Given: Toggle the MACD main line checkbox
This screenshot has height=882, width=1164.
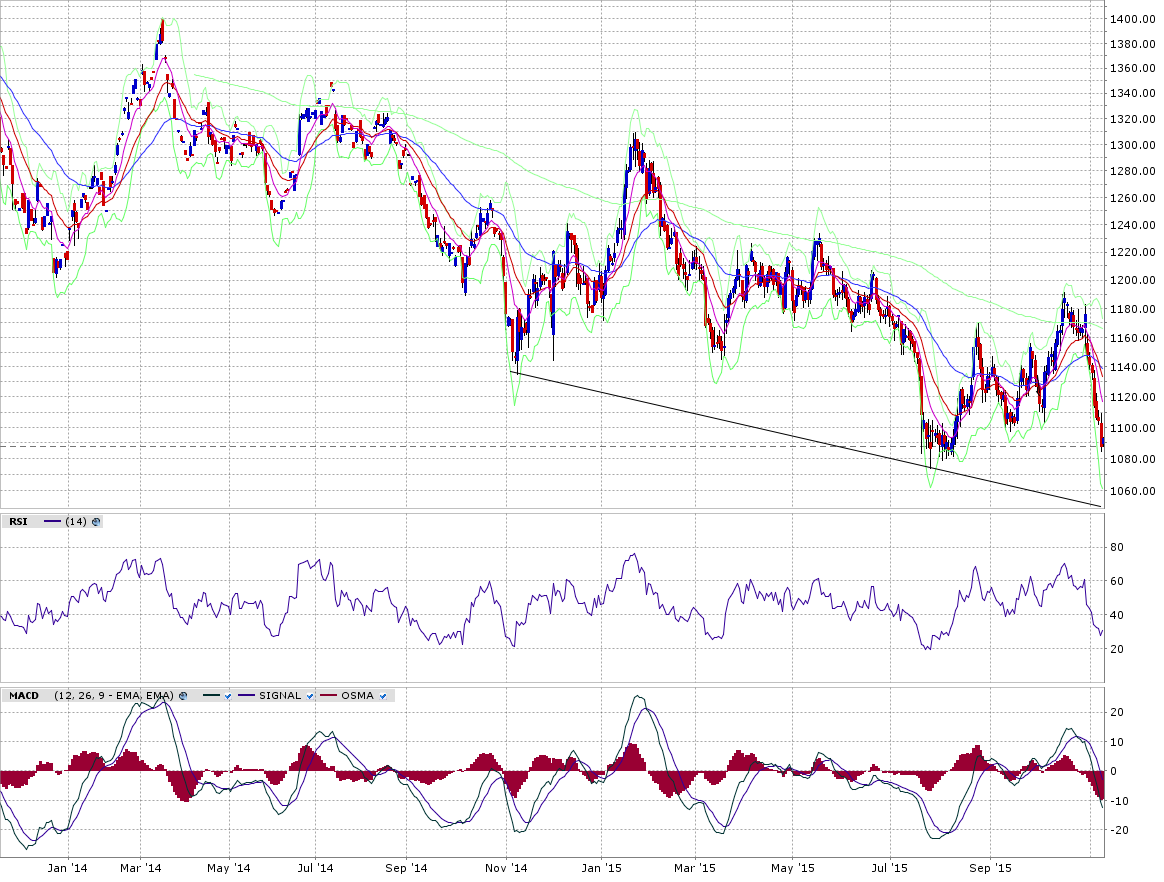Looking at the screenshot, I should pyautogui.click(x=229, y=696).
